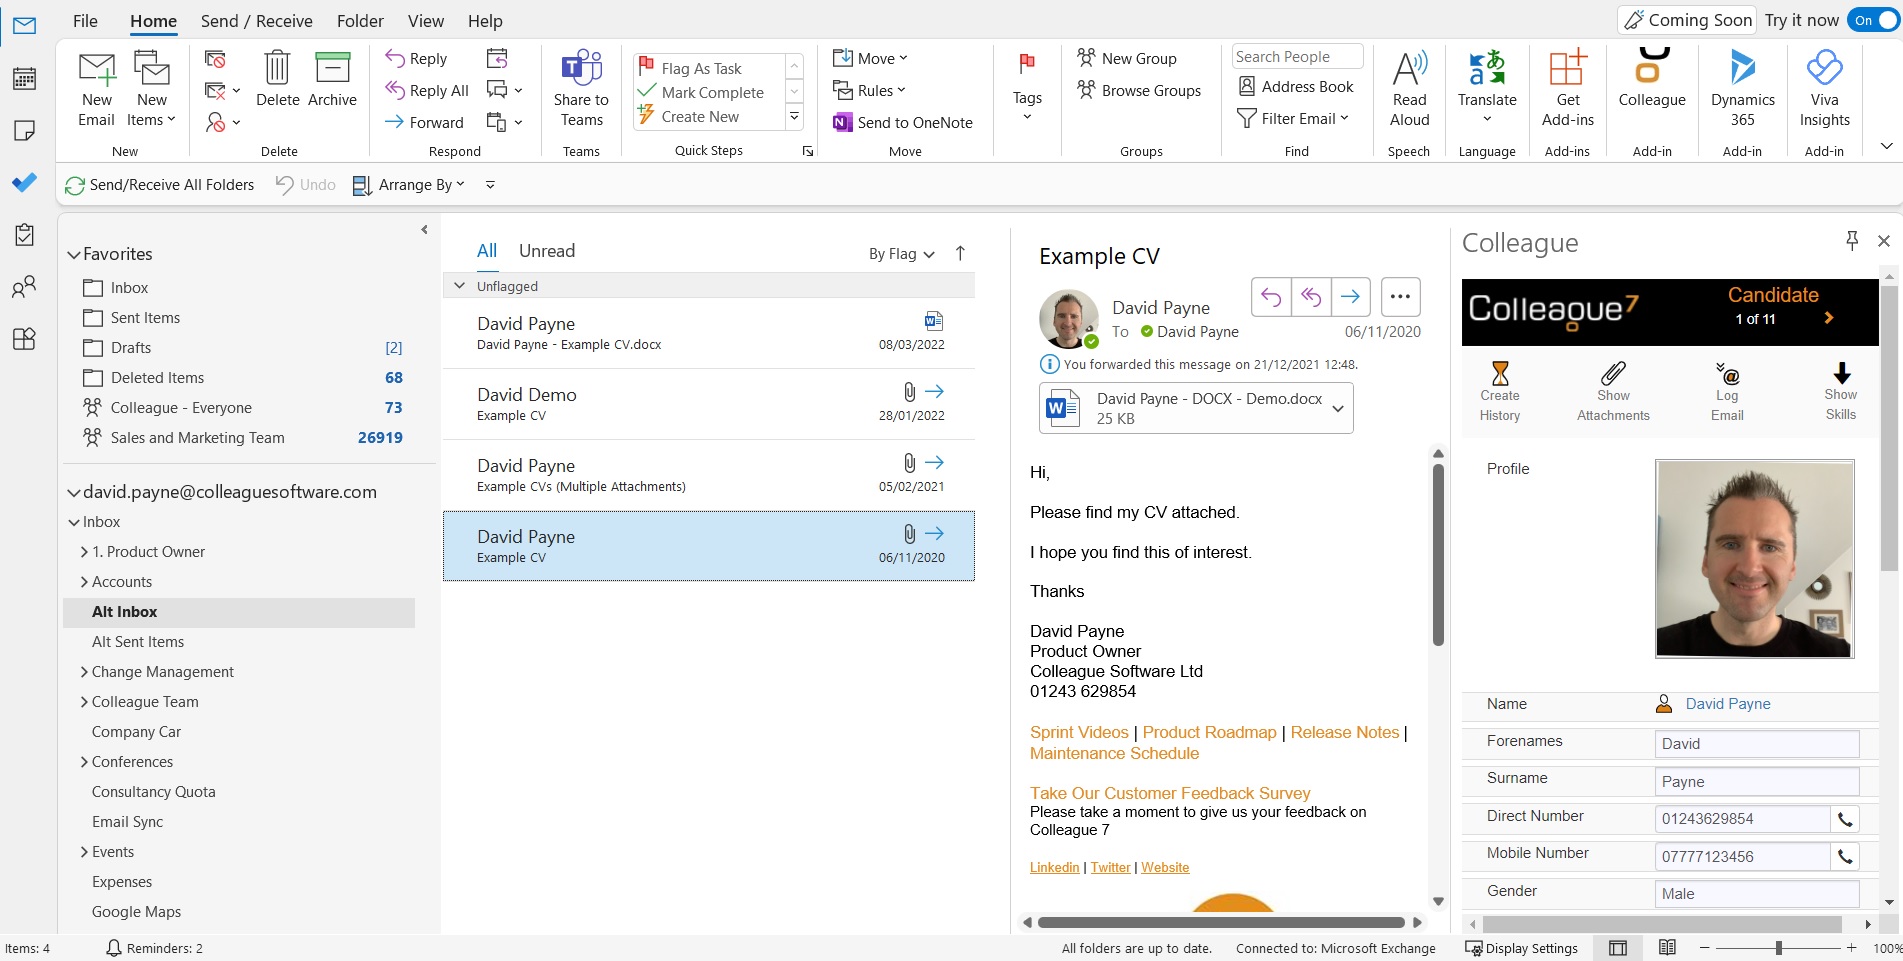Pin the Colleague task pane

pyautogui.click(x=1852, y=240)
